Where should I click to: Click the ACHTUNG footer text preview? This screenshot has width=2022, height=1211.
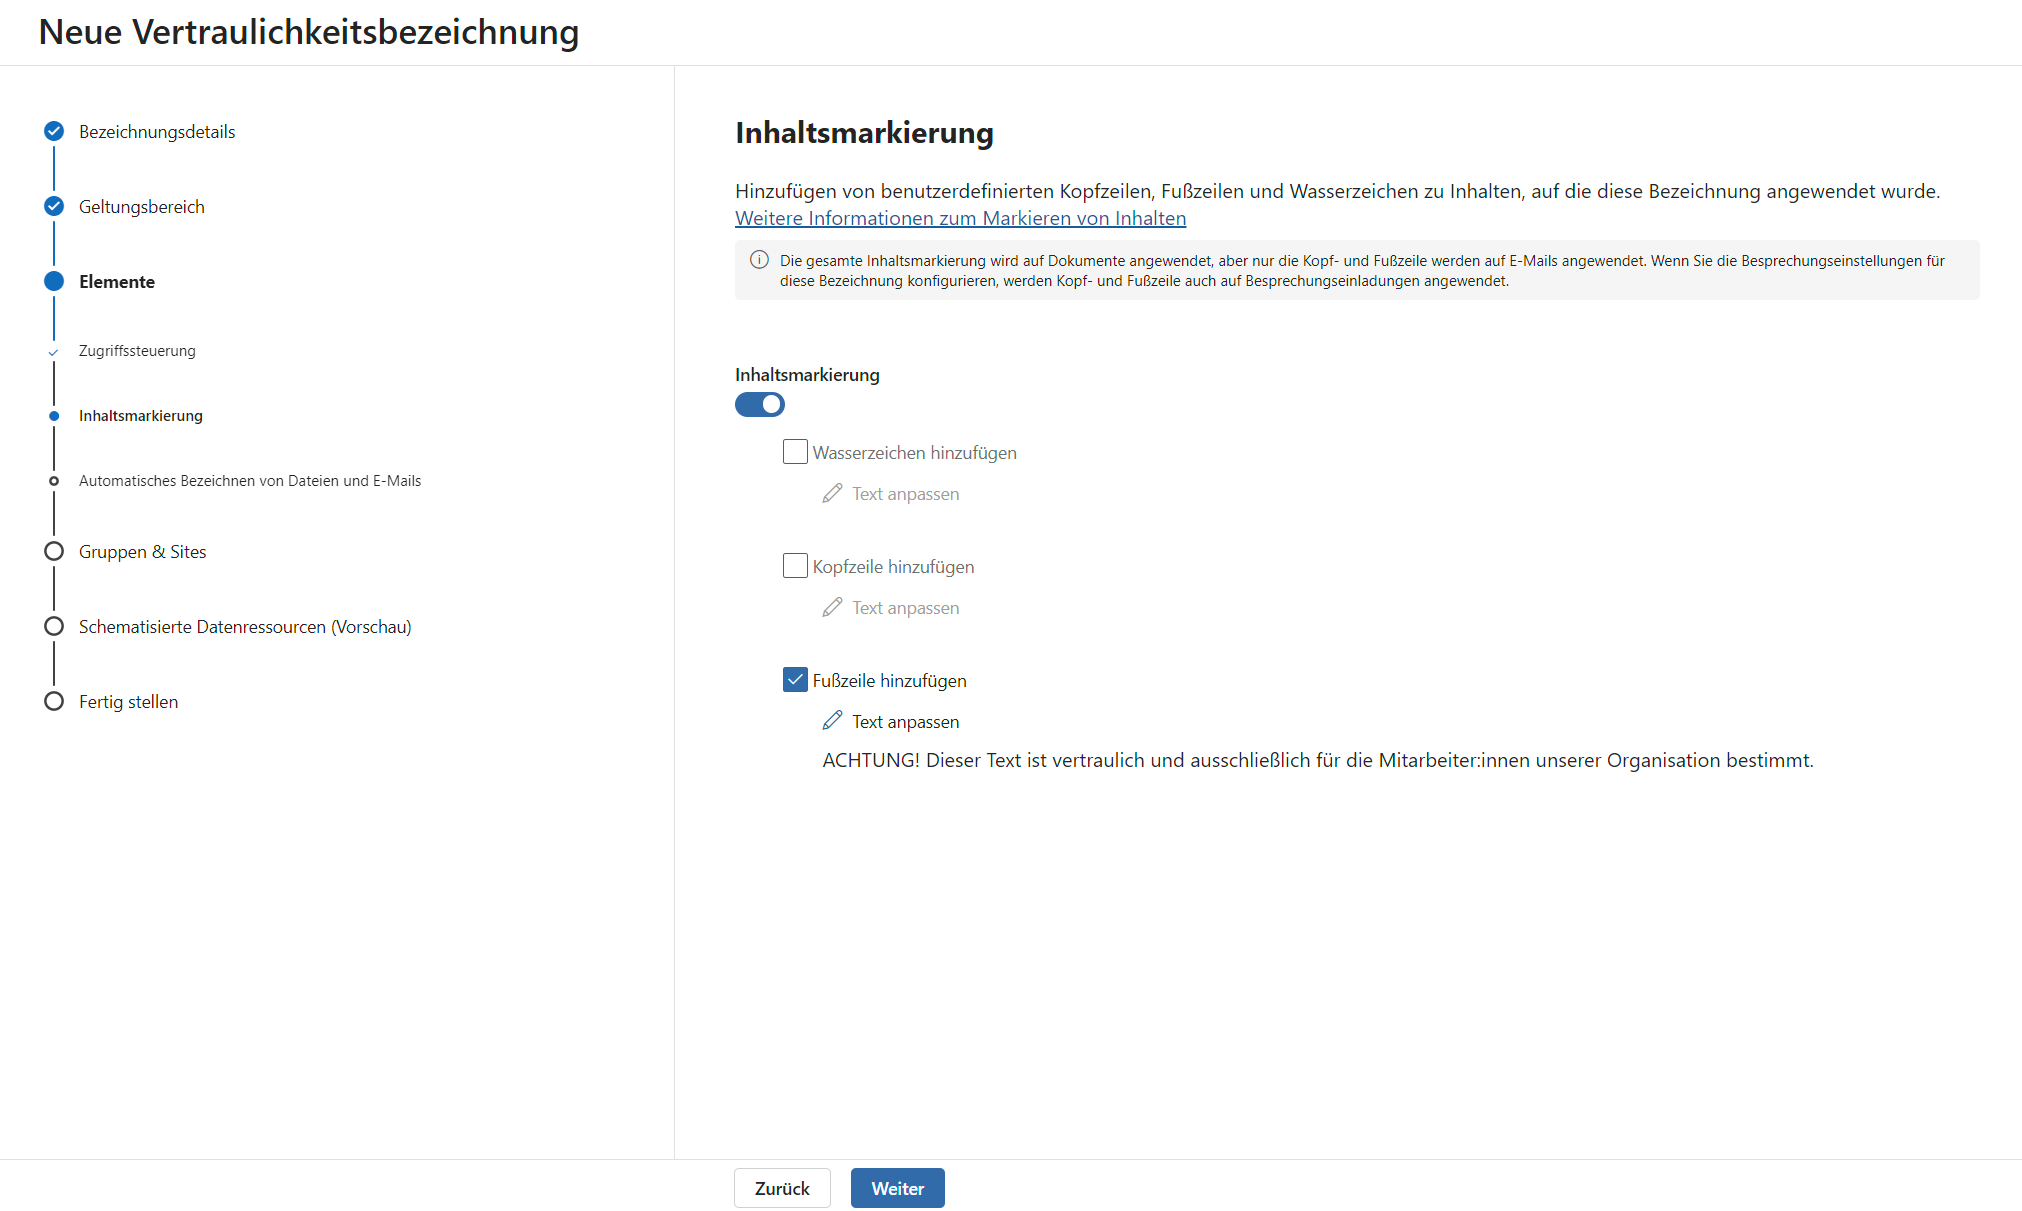[1317, 760]
